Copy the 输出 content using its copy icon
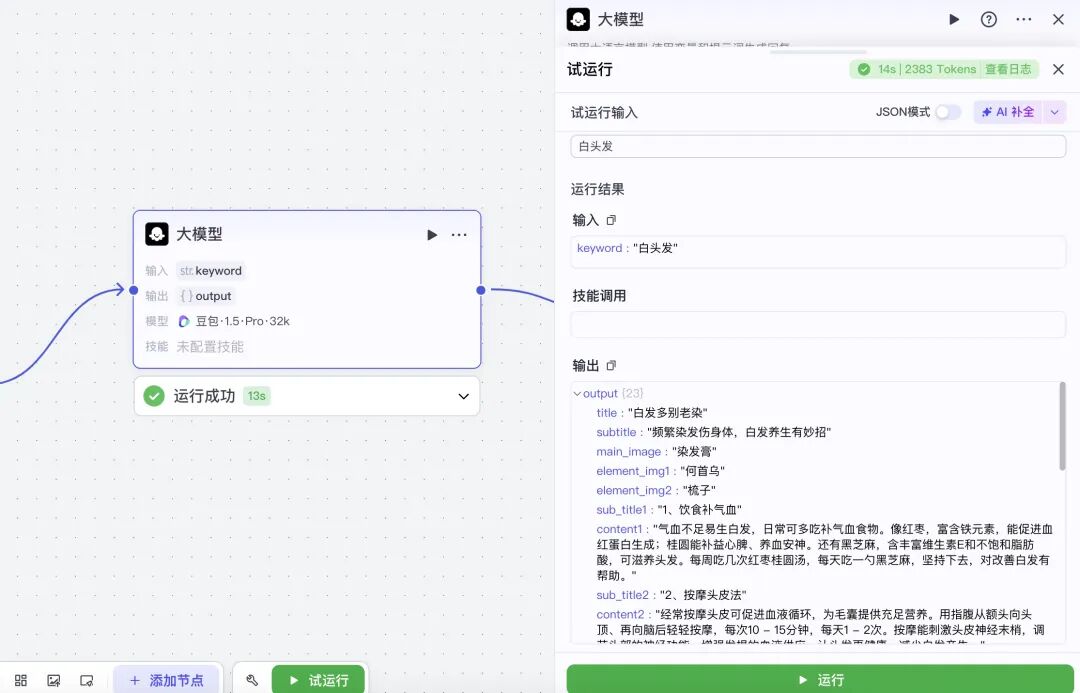Screen dimensions: 1080x693 [x=611, y=366]
